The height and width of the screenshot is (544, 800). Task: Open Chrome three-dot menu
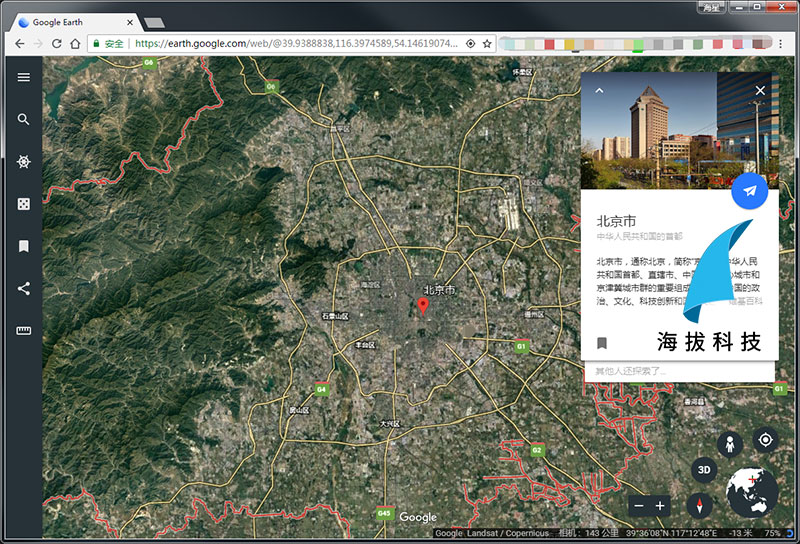781,44
